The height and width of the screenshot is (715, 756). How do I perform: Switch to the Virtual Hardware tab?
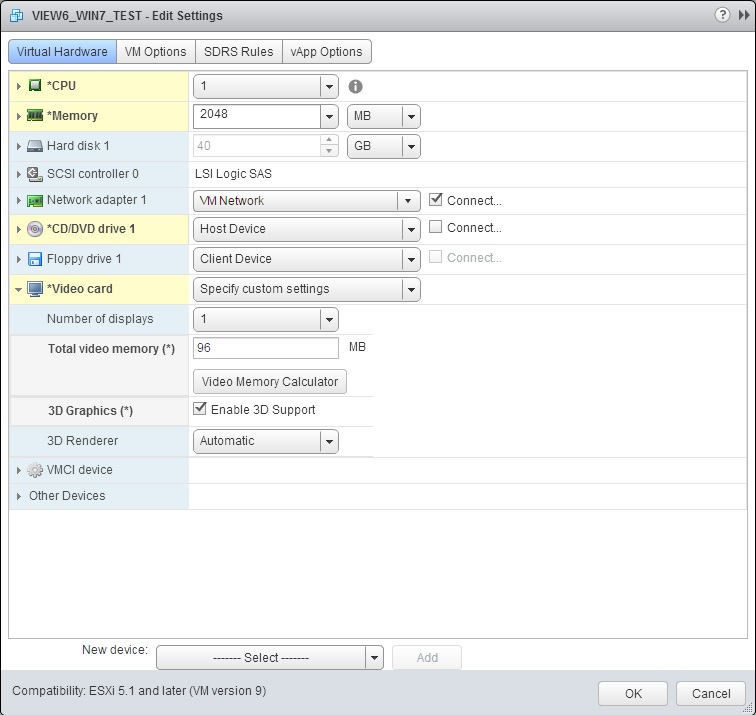click(x=62, y=52)
